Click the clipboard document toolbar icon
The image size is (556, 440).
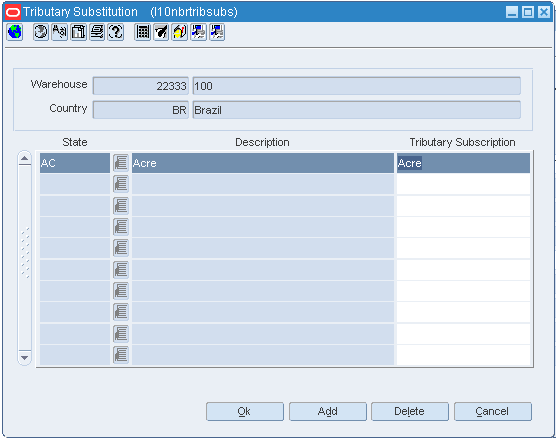[x=78, y=32]
